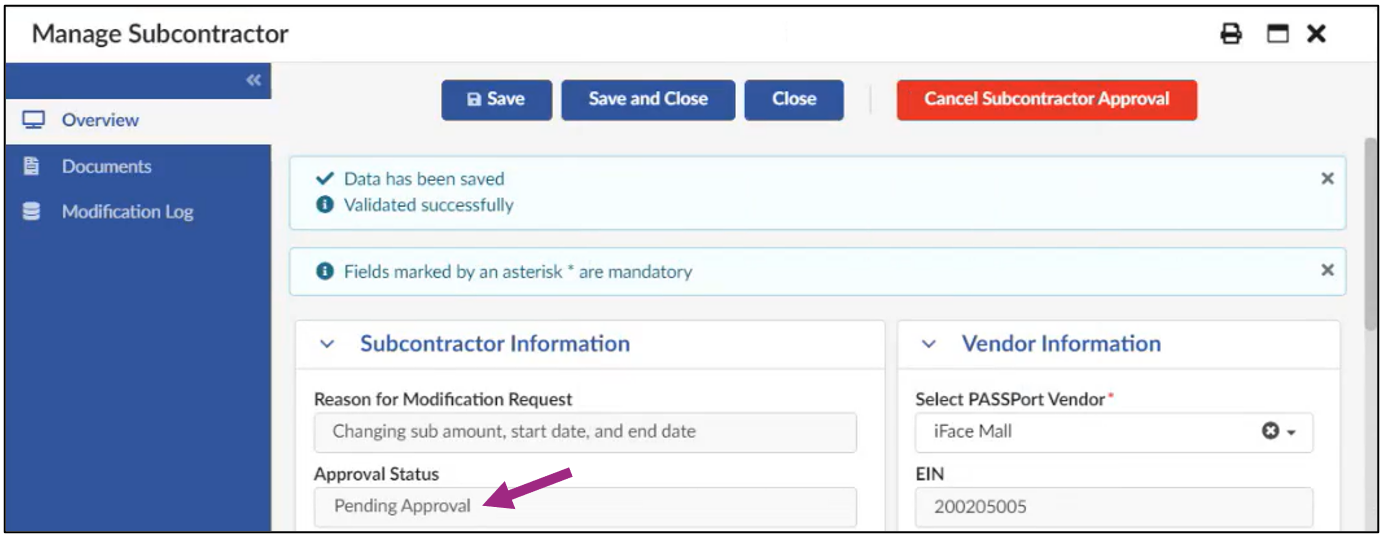Dismiss the mandatory fields notice

1327,270
